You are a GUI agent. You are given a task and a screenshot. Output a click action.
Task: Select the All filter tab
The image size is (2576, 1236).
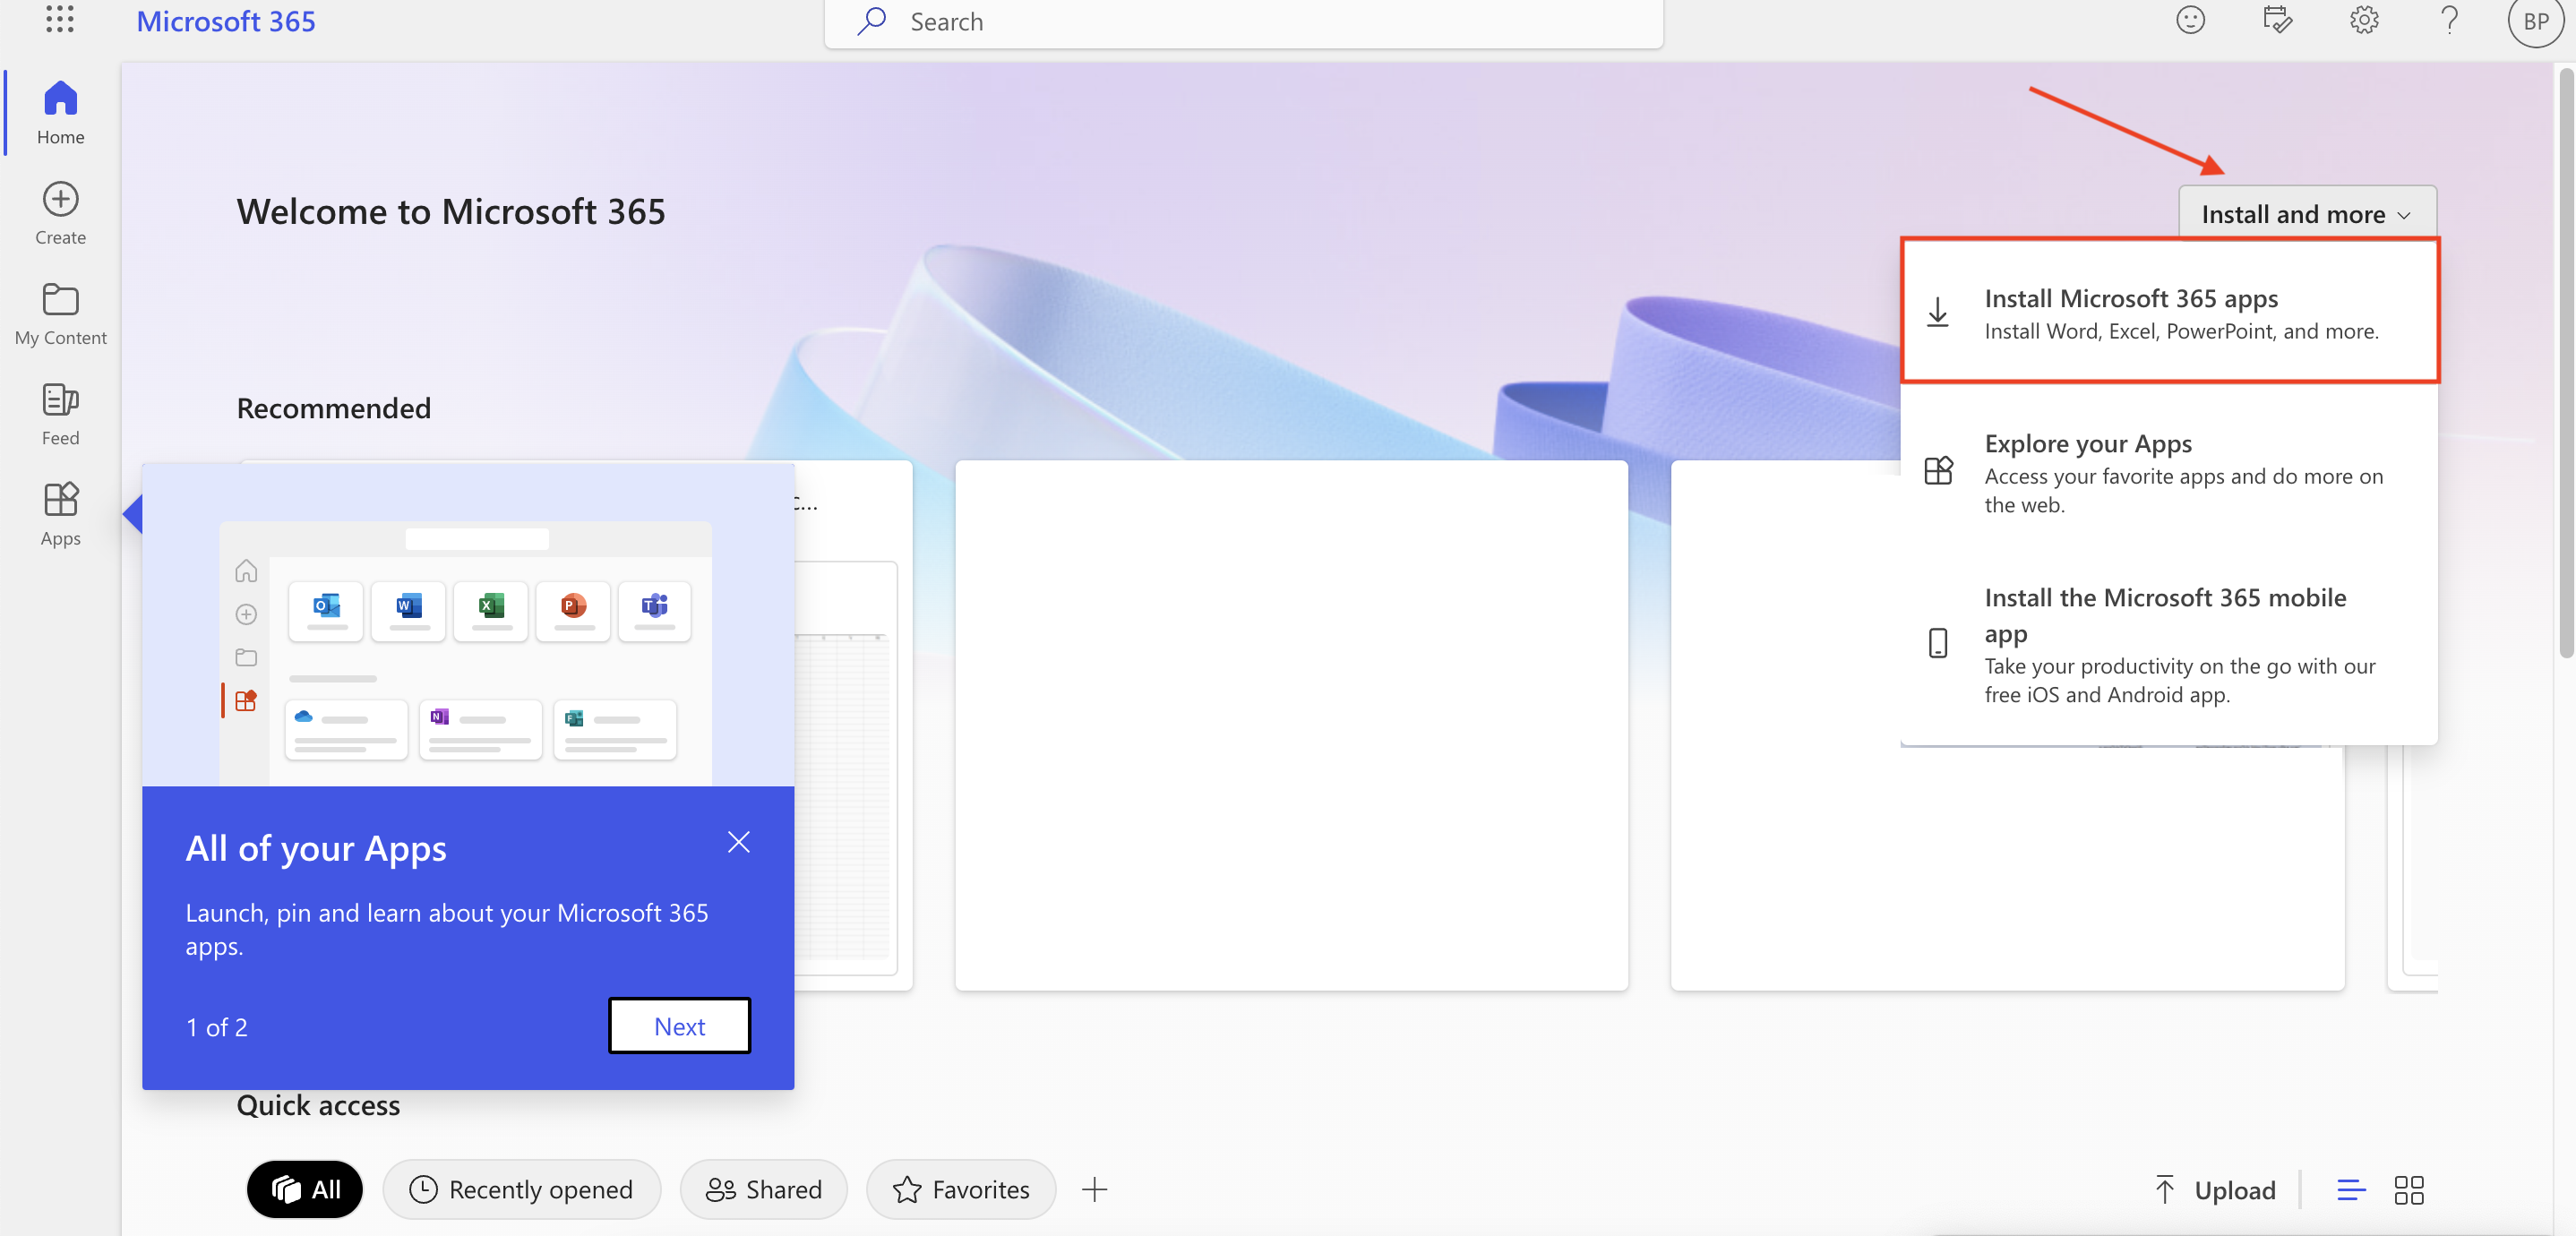click(305, 1189)
